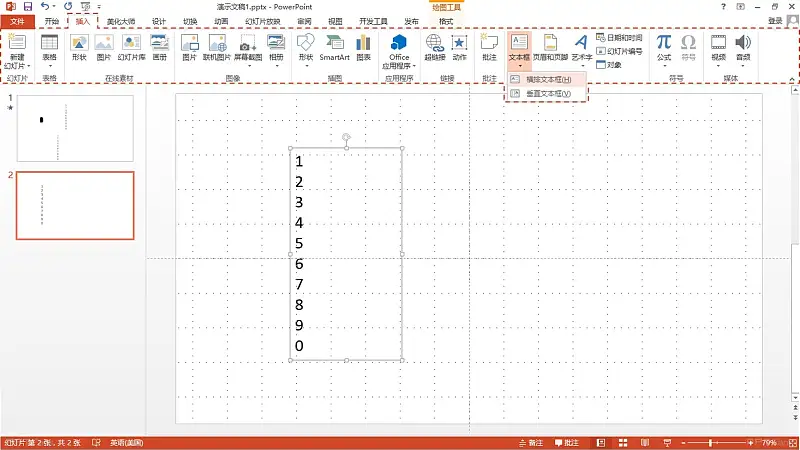This screenshot has height=450, width=800.
Task: Choose 横排文本框 from the text box menu
Action: pyautogui.click(x=548, y=79)
